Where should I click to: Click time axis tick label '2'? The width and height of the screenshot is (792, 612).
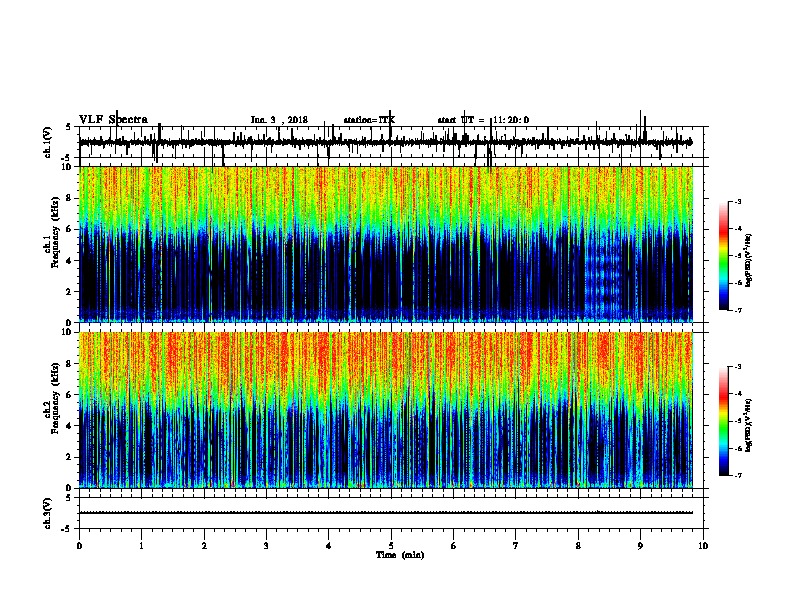pyautogui.click(x=204, y=546)
